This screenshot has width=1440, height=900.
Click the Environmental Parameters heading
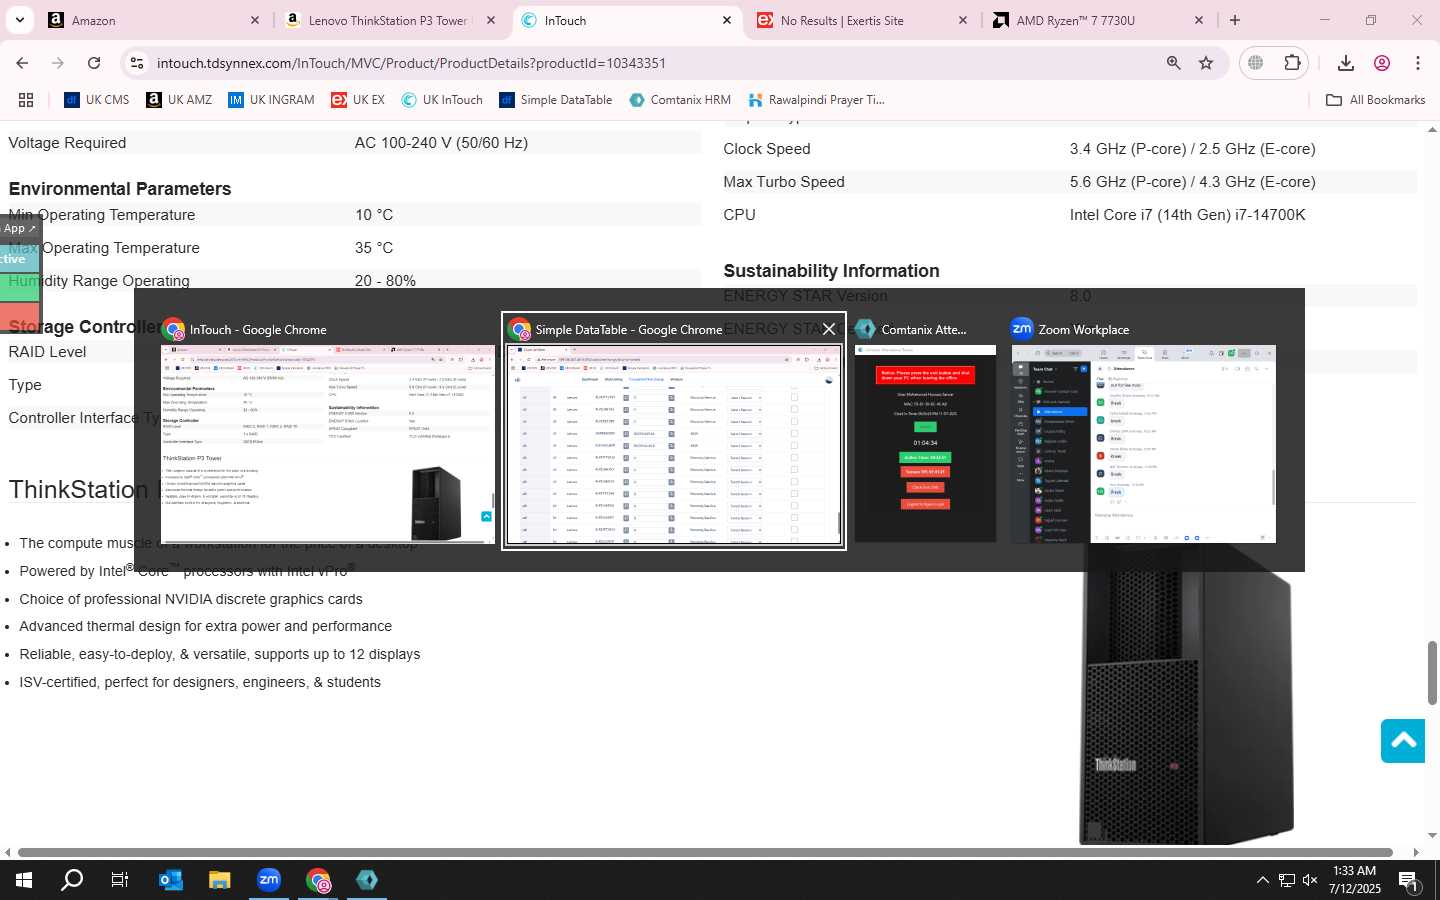coord(120,189)
